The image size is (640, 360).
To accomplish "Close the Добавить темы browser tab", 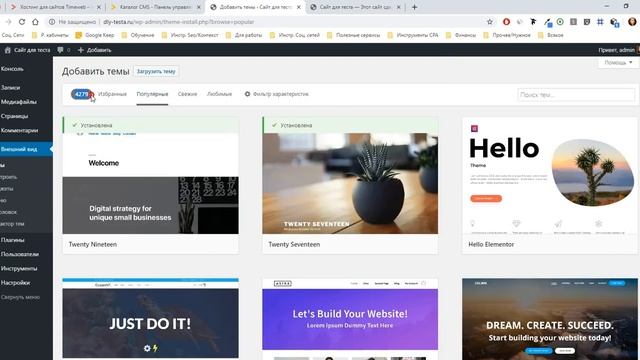I will coord(299,7).
